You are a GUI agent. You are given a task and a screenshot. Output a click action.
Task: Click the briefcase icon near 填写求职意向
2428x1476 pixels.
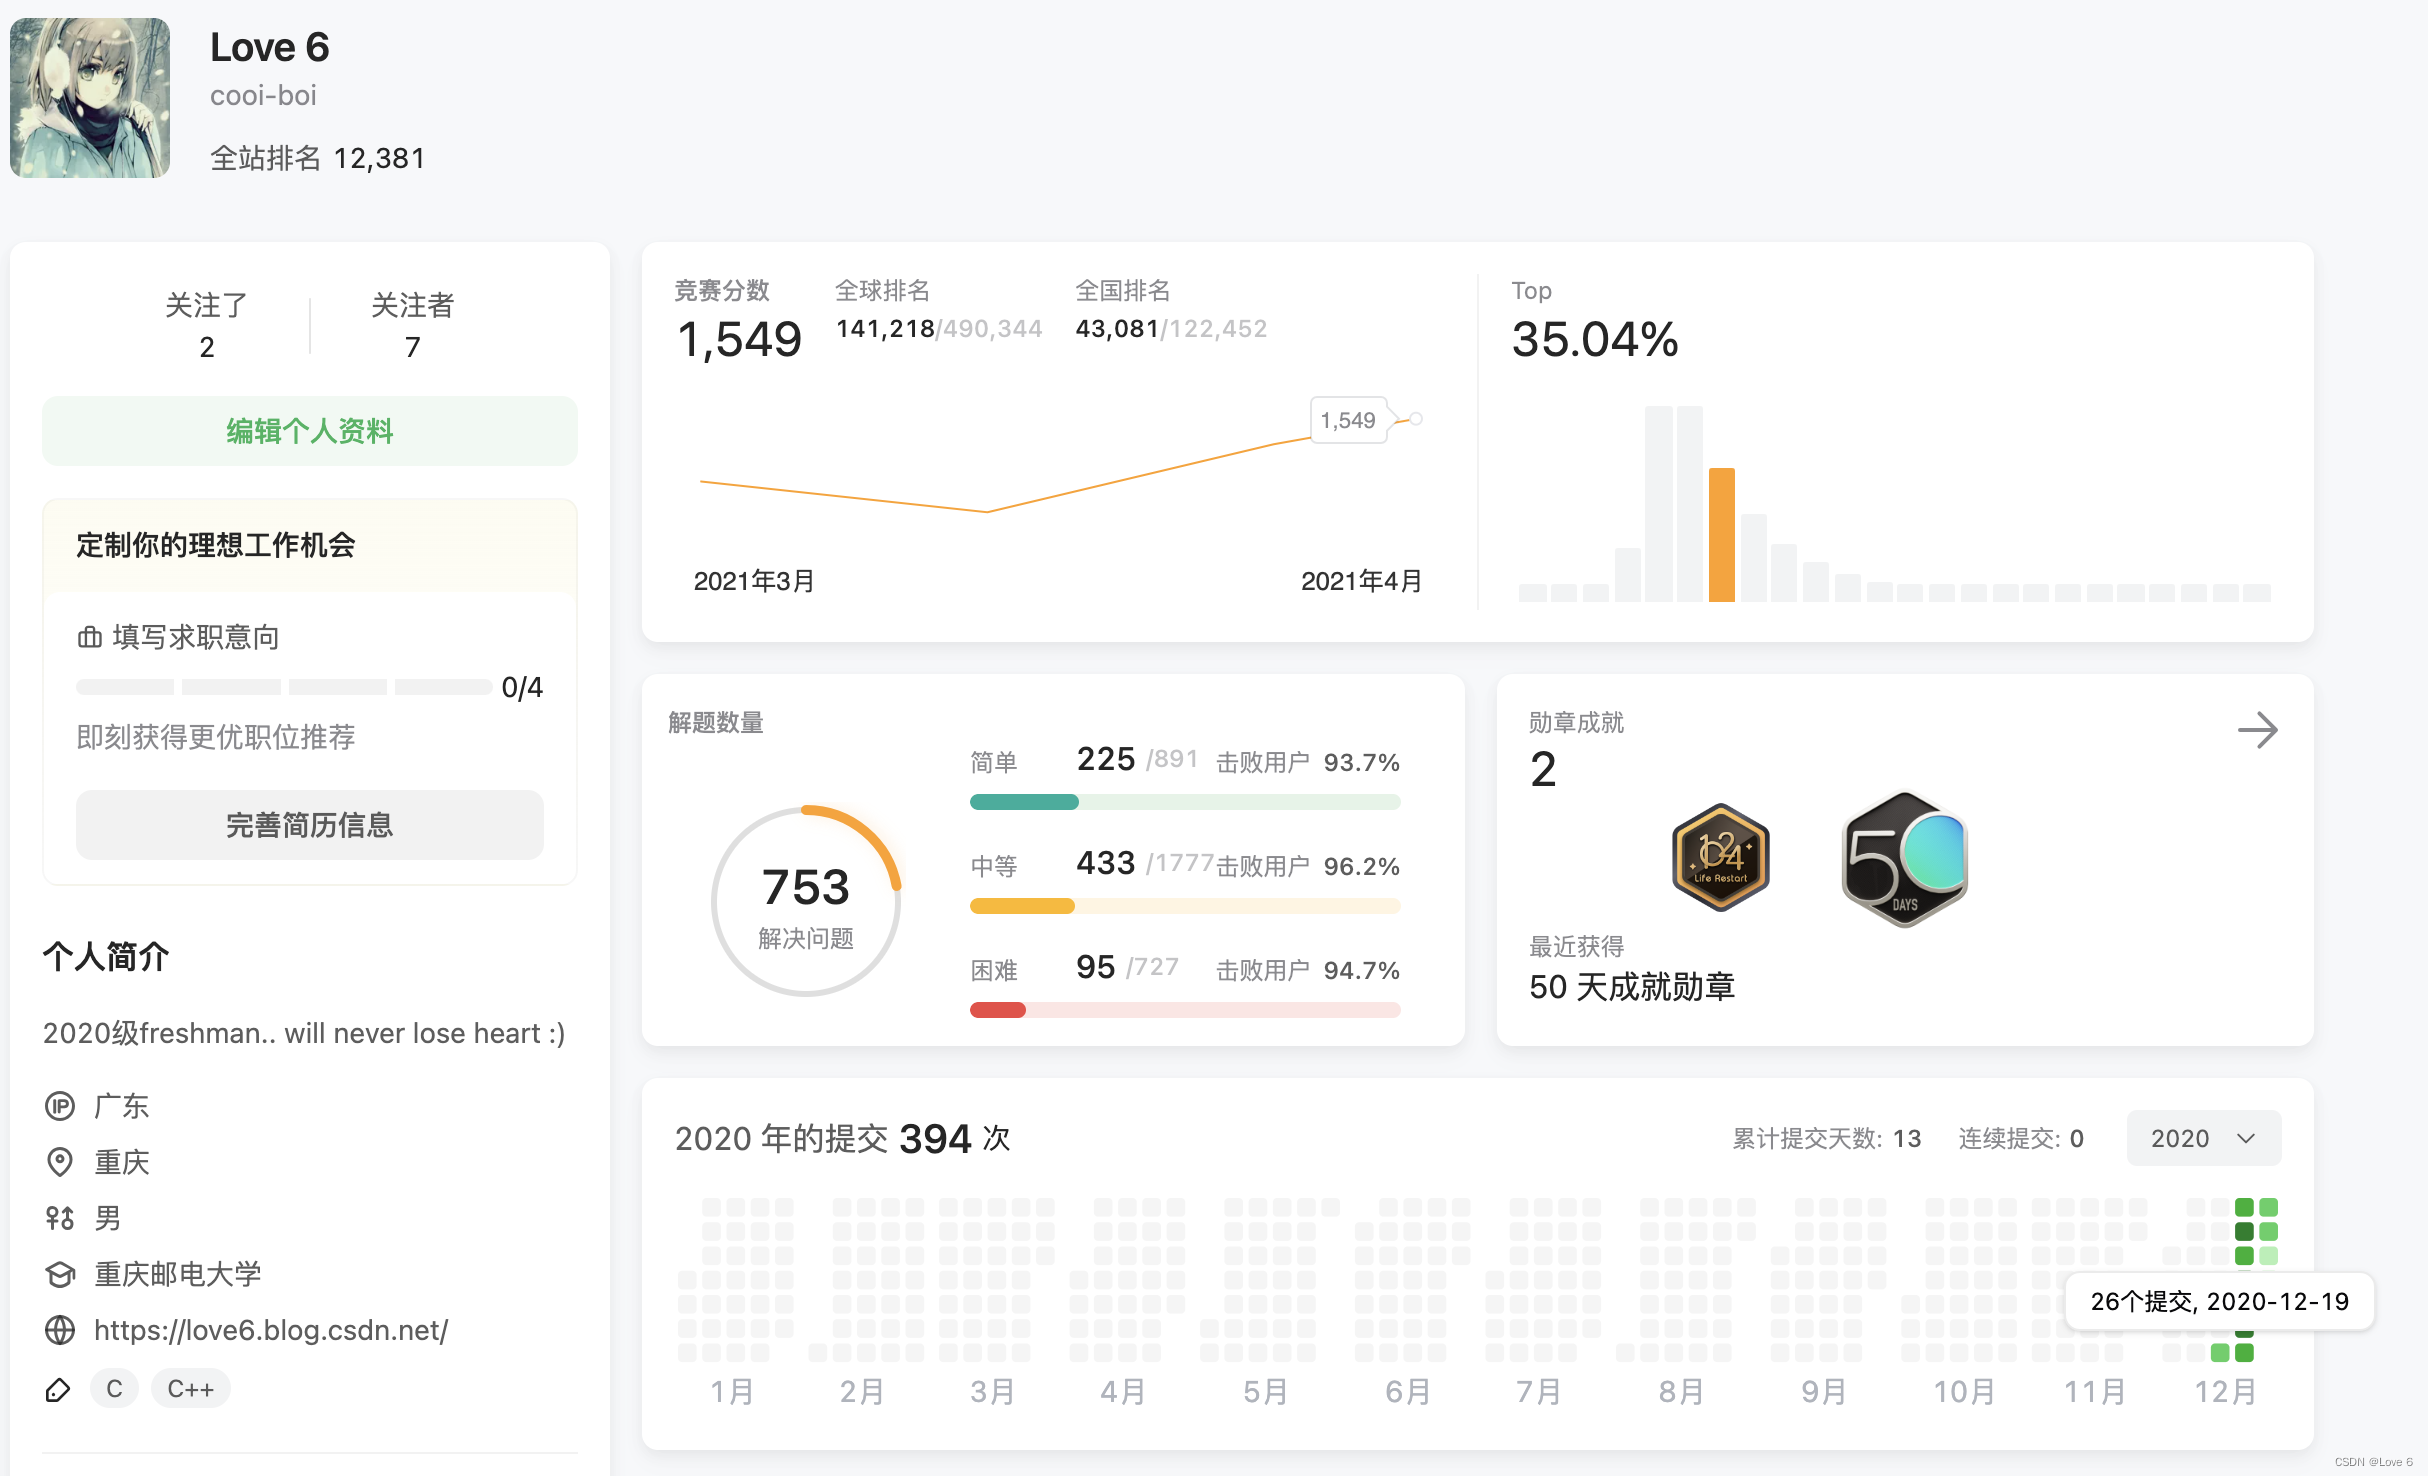(x=90, y=637)
